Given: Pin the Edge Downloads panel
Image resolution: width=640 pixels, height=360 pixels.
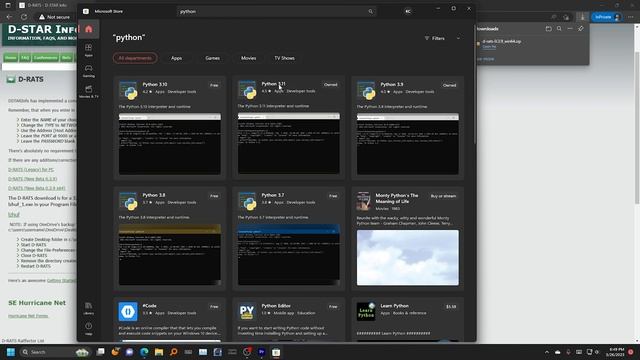Looking at the screenshot, I should [580, 29].
